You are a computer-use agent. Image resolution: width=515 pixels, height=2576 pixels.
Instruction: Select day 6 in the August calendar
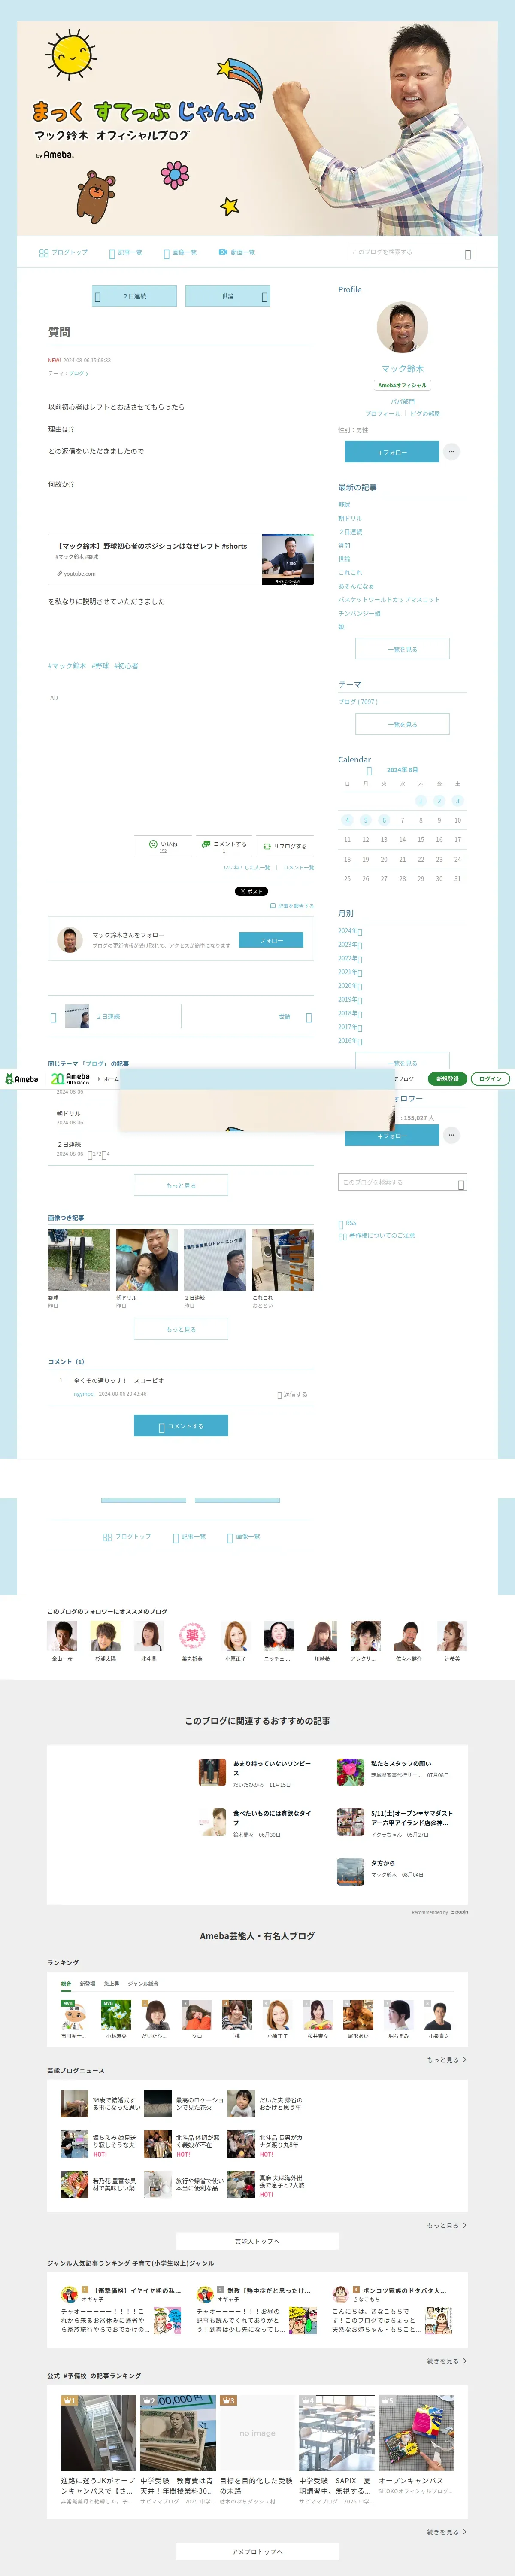[x=384, y=820]
